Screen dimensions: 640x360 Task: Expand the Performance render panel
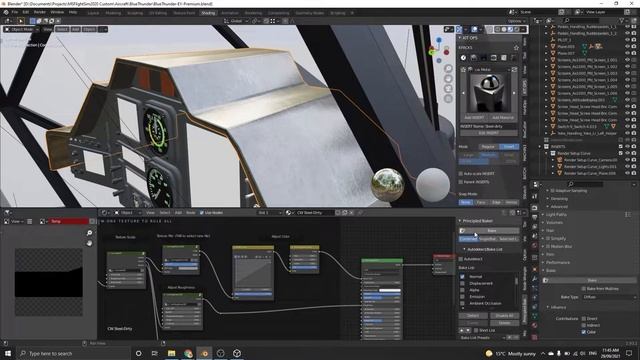(x=558, y=262)
